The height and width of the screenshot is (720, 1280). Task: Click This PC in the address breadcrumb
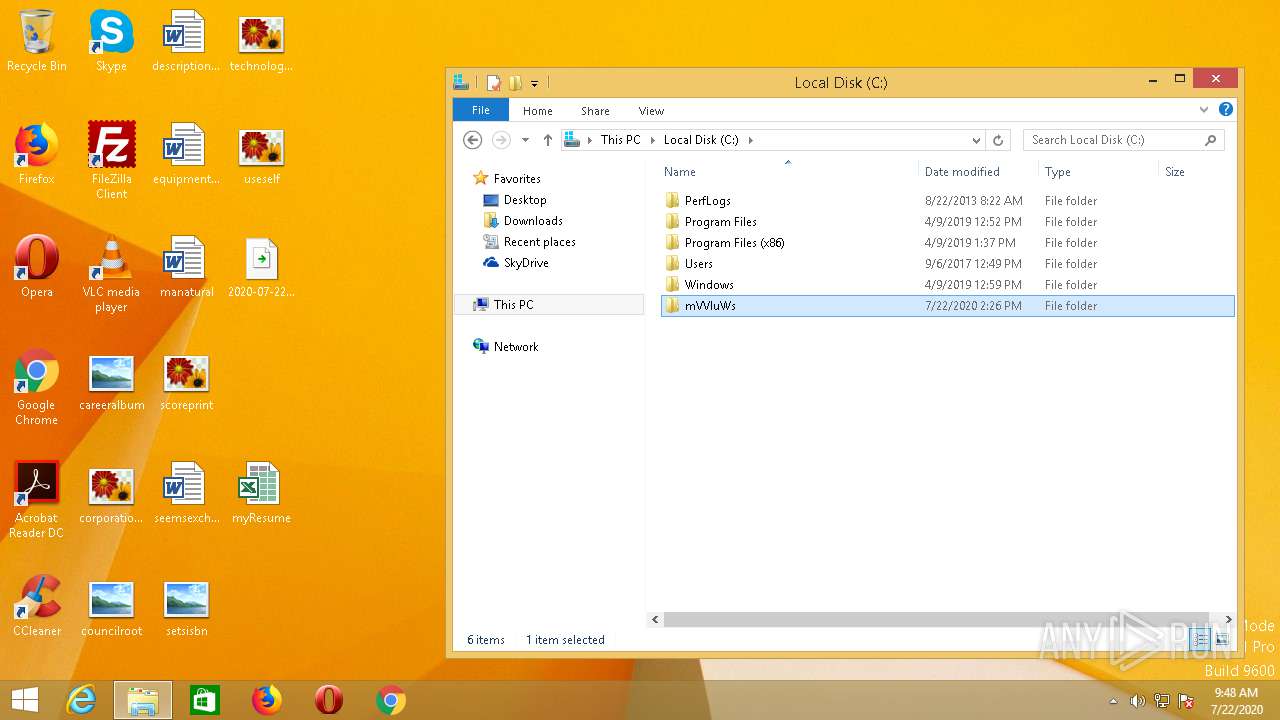[x=620, y=140]
